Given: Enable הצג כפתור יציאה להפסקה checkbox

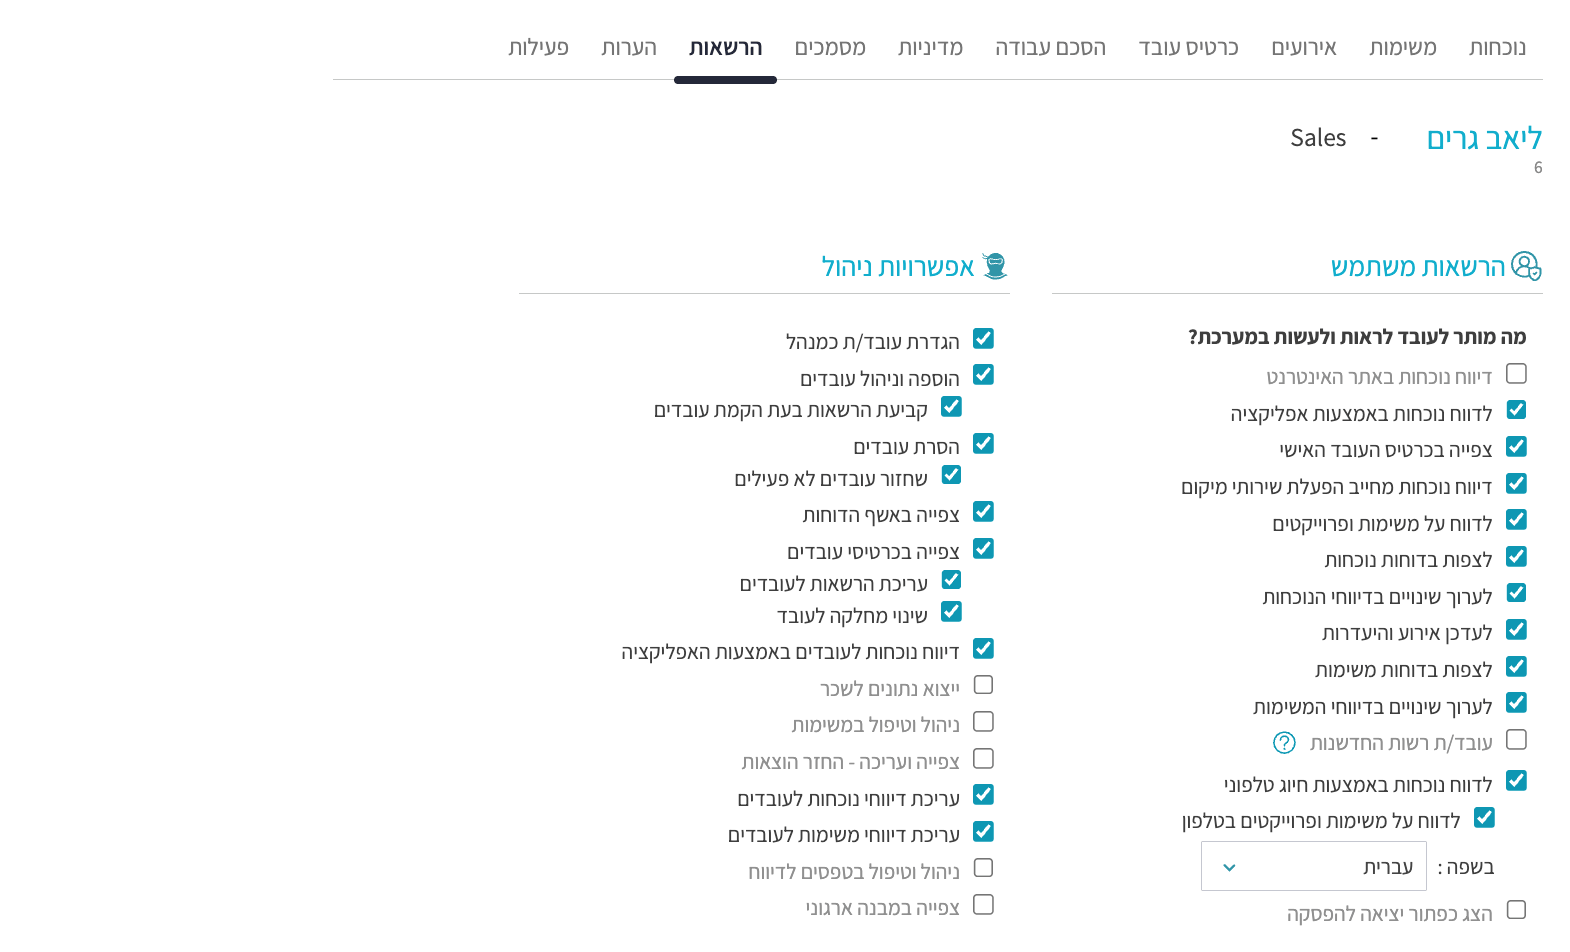Looking at the screenshot, I should [1516, 910].
